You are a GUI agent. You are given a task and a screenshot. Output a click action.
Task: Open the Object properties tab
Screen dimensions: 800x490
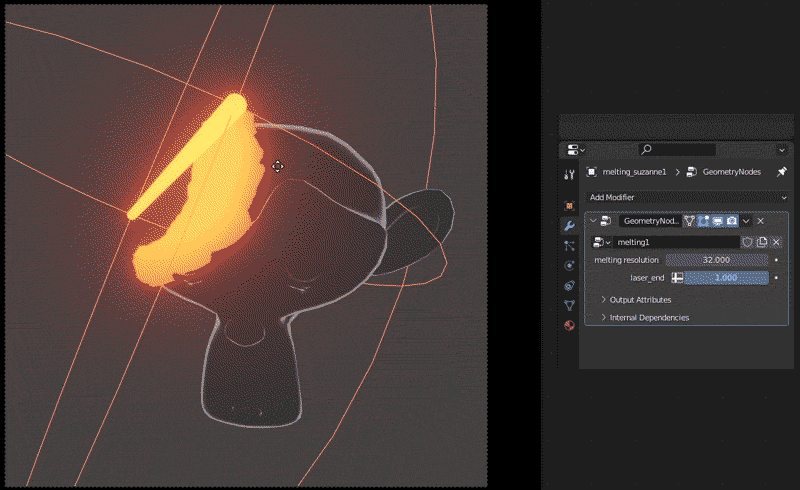(x=569, y=206)
